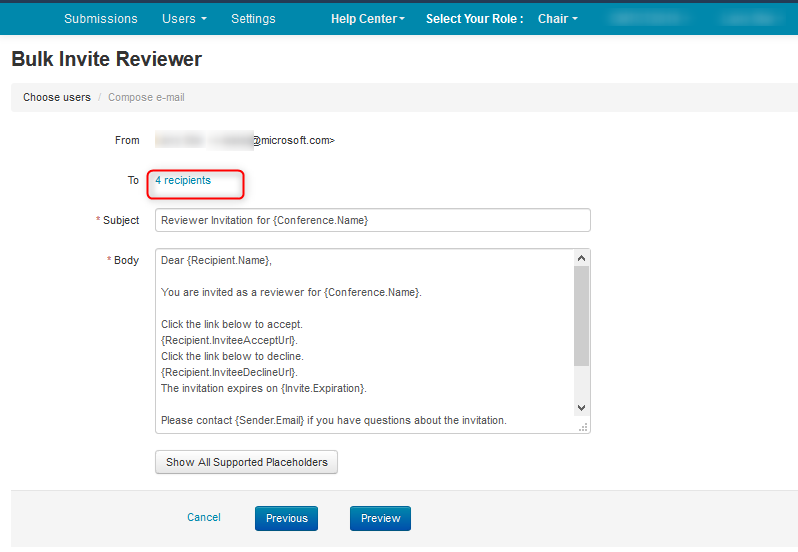Image resolution: width=798 pixels, height=552 pixels.
Task: Click into the Body text area
Action: 365,341
